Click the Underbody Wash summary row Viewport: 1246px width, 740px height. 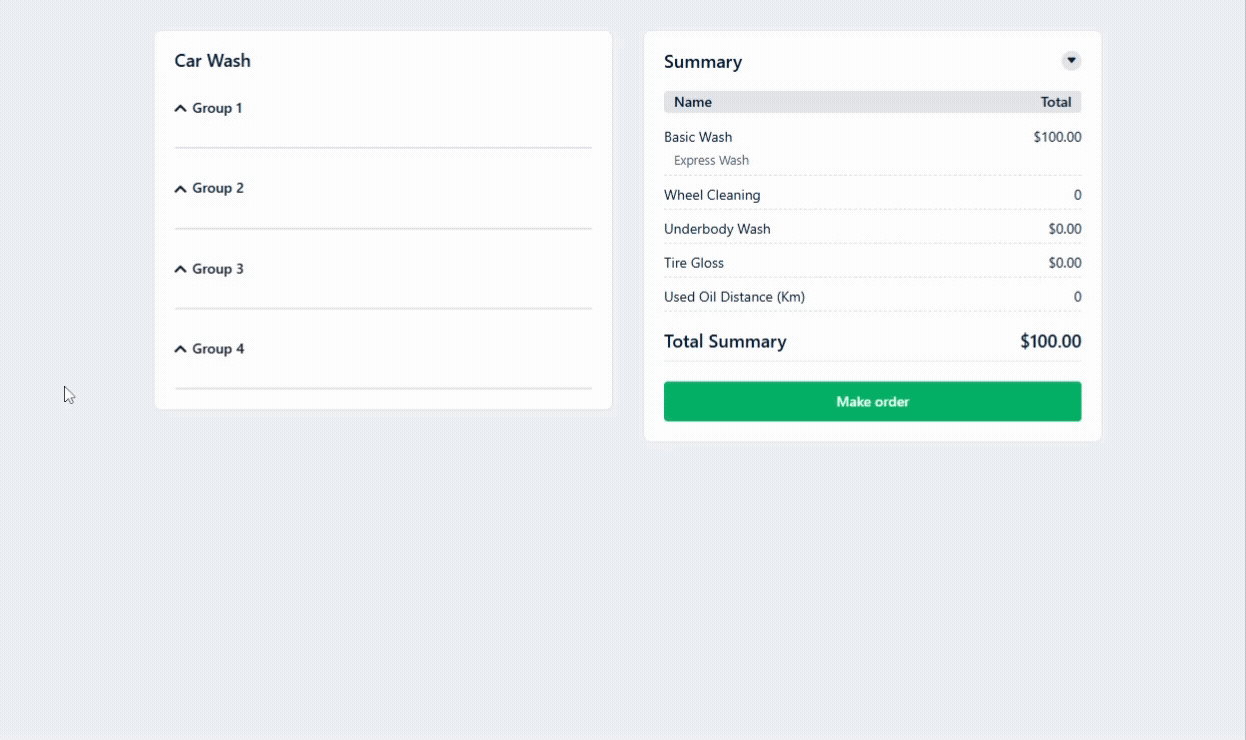tap(717, 229)
